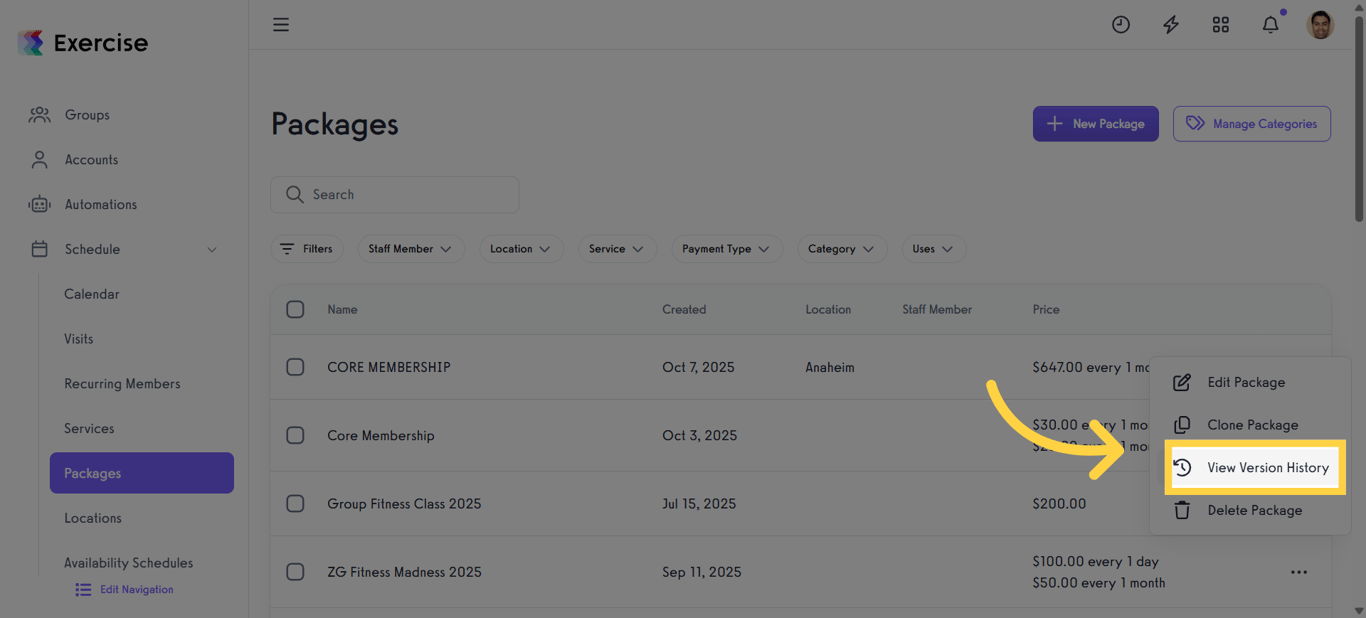Select the Groups icon in sidebar
Image resolution: width=1366 pixels, height=618 pixels.
[x=39, y=114]
